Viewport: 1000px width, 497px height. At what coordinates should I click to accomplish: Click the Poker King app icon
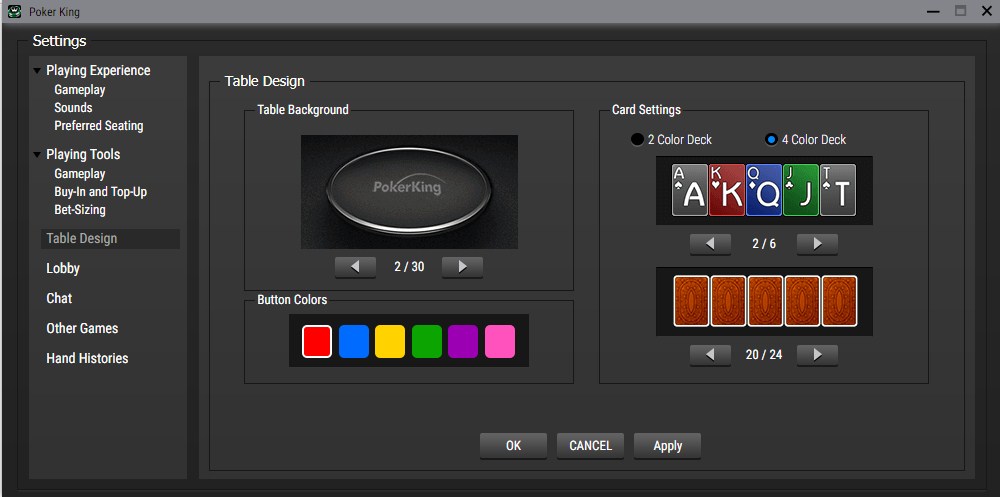14,12
